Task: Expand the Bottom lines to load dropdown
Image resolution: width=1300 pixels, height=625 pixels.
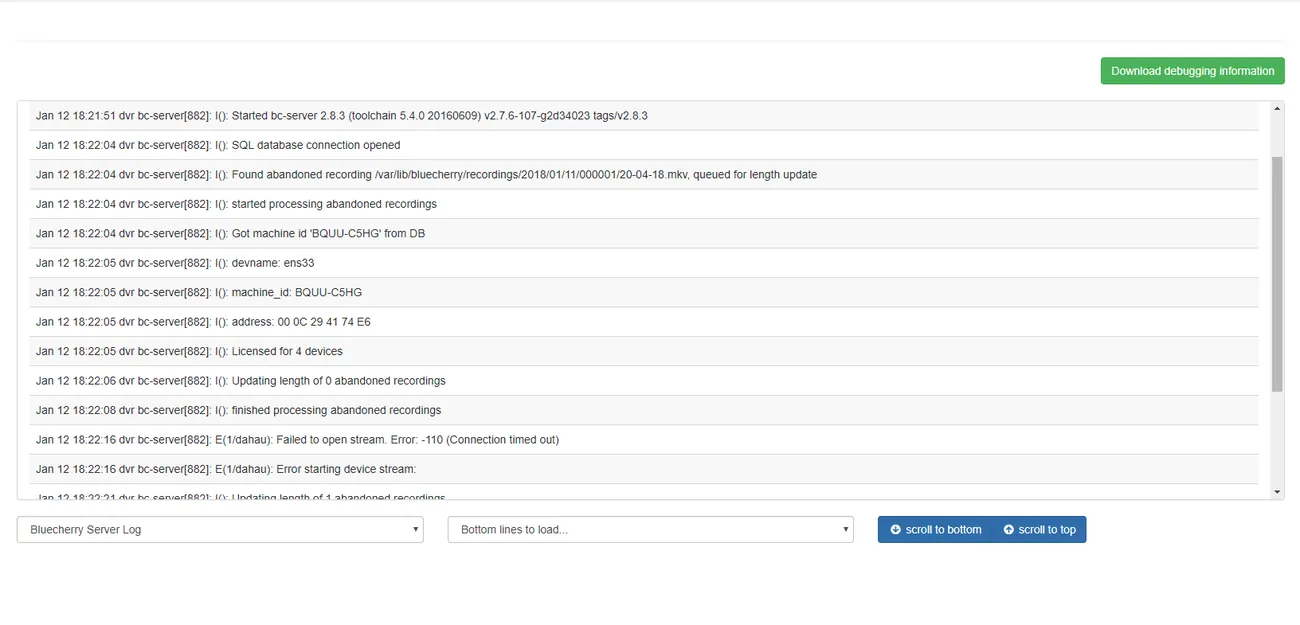Action: click(x=650, y=529)
